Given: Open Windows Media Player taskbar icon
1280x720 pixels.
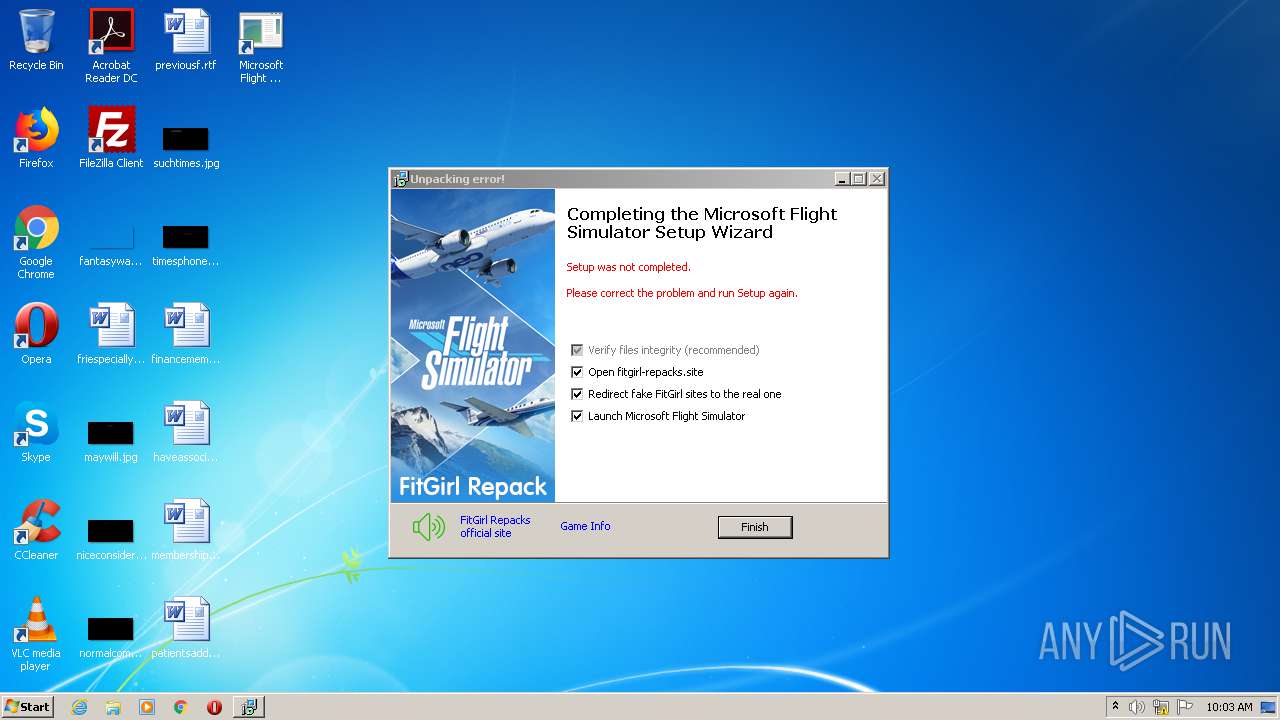Looking at the screenshot, I should [x=147, y=707].
